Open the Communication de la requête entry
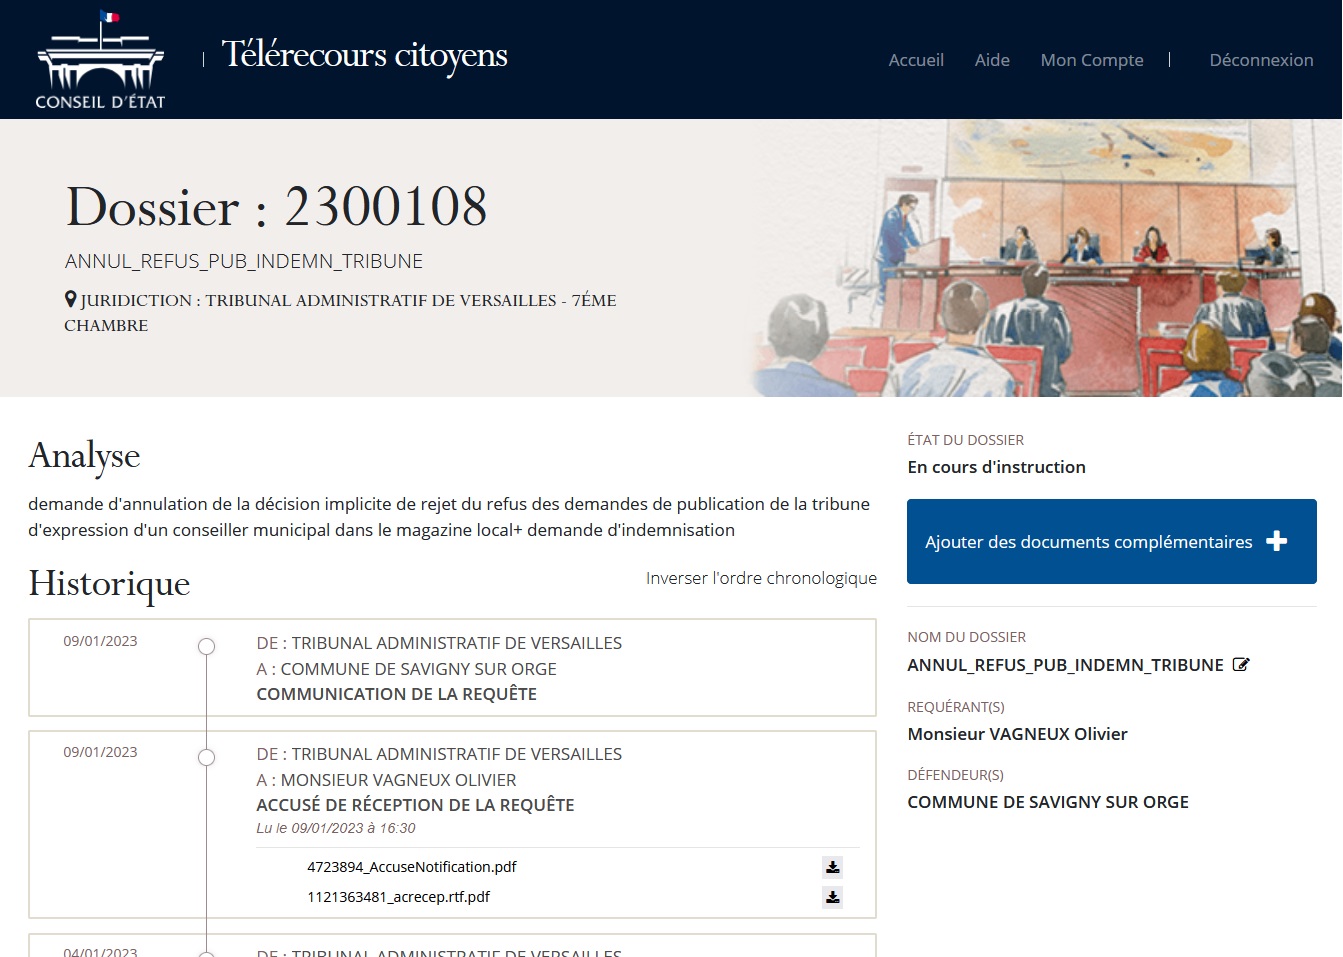 (396, 694)
